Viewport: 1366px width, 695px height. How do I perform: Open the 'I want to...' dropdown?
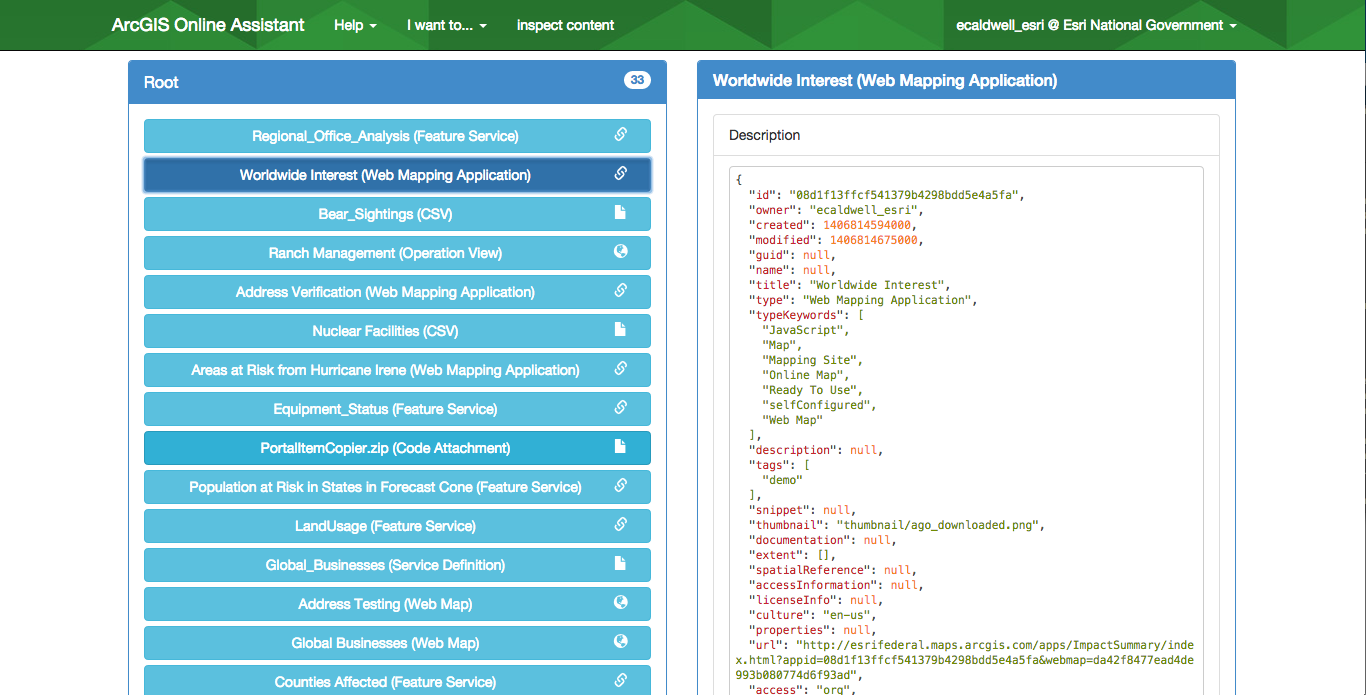pos(447,25)
